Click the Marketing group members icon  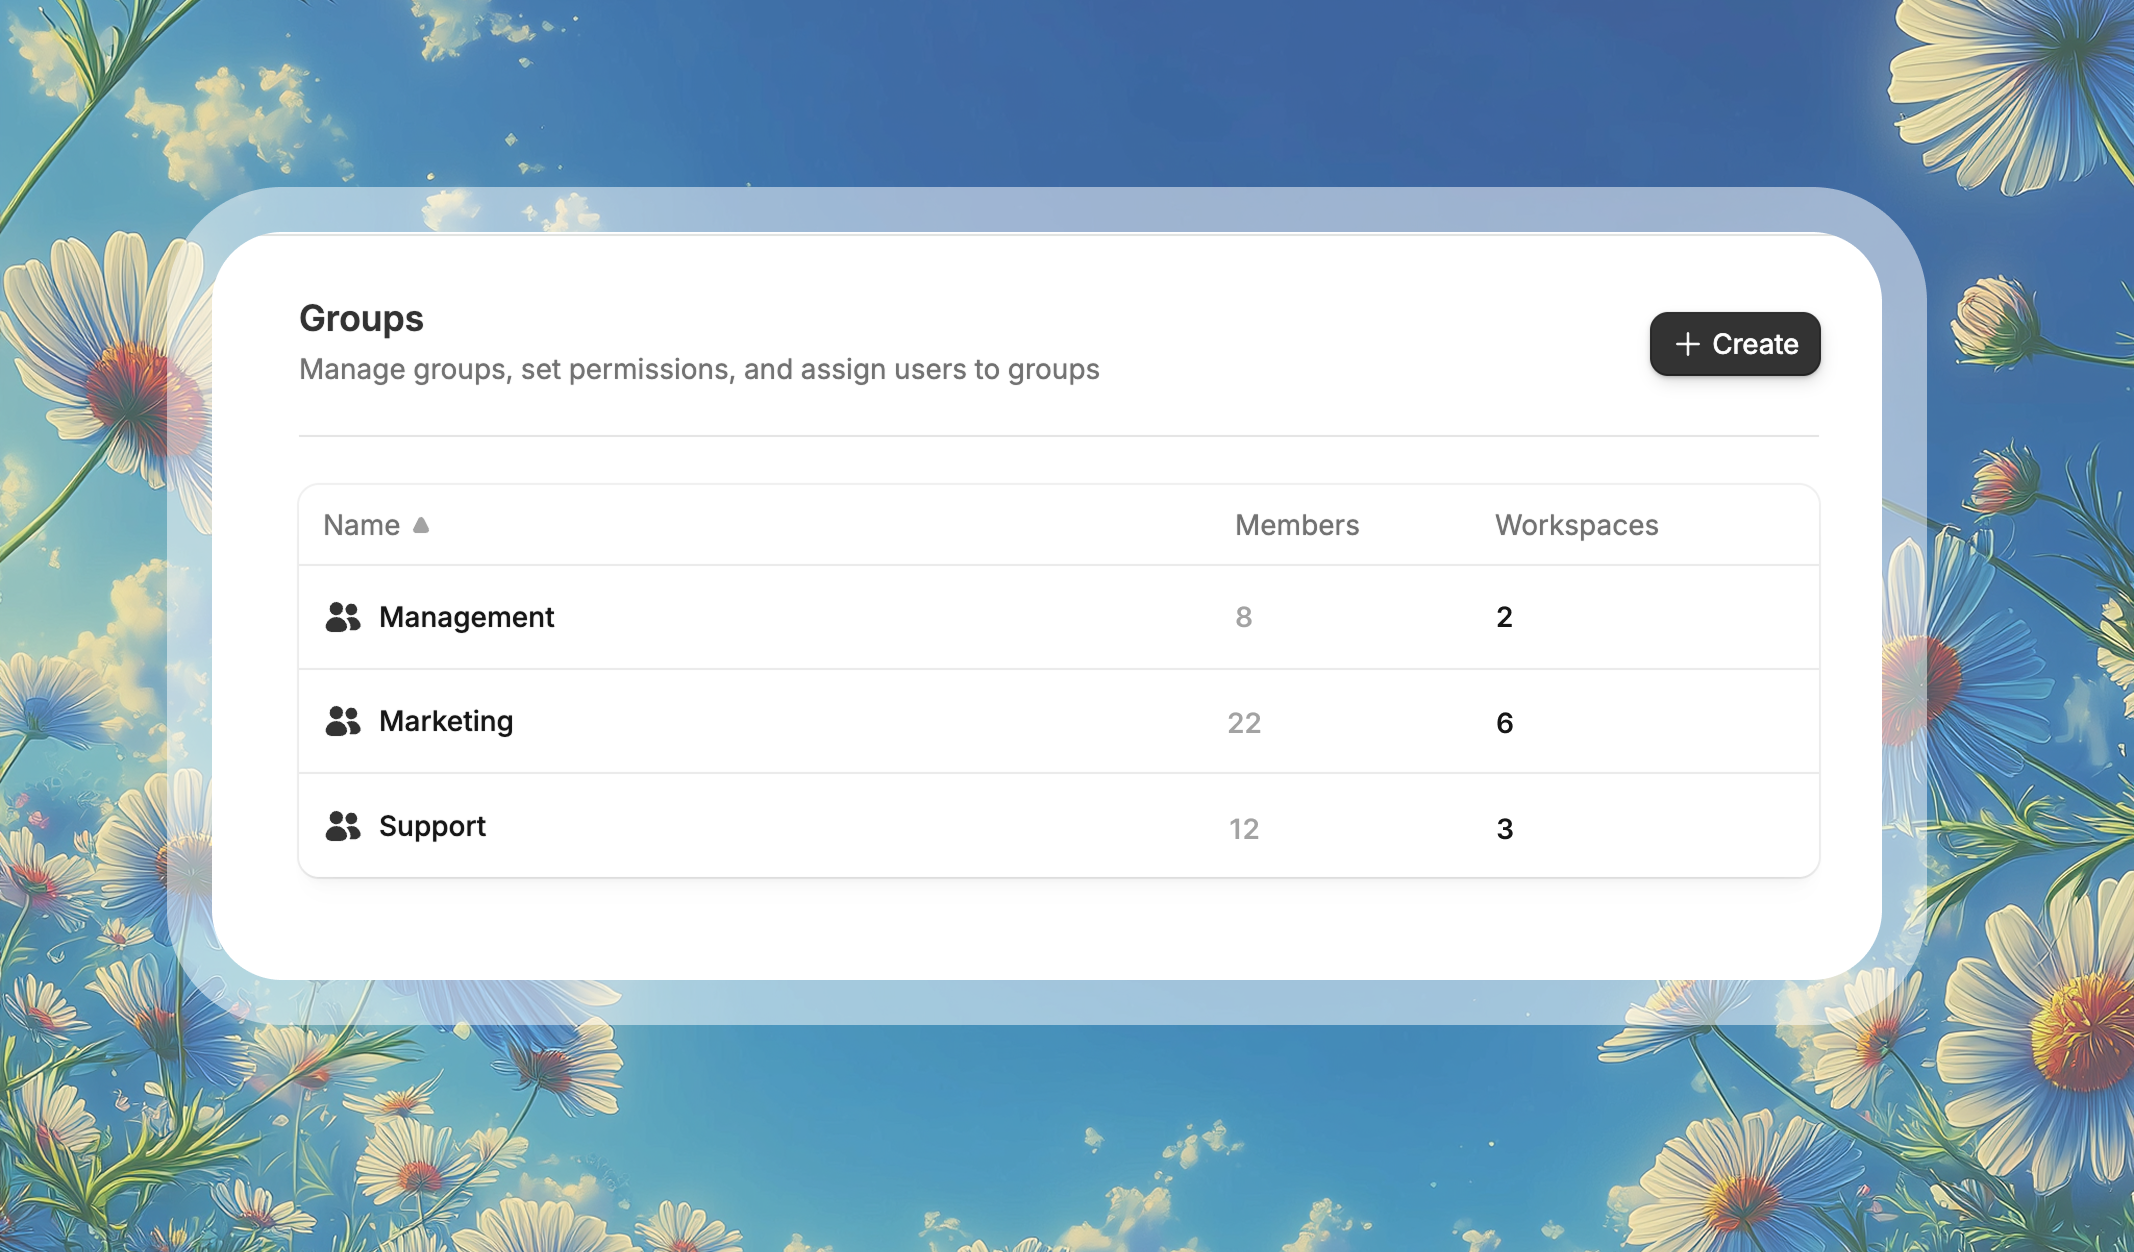[x=343, y=721]
